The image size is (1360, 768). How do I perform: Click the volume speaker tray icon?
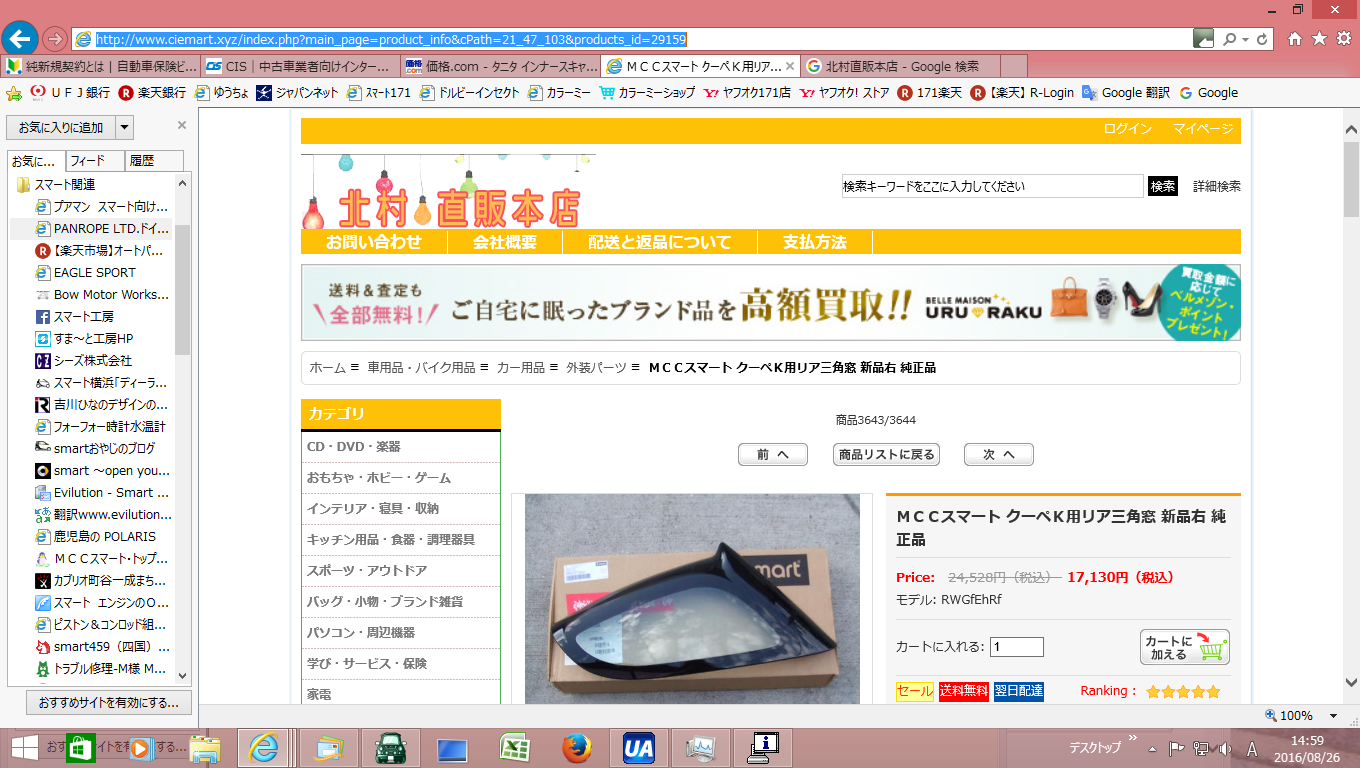(1224, 748)
